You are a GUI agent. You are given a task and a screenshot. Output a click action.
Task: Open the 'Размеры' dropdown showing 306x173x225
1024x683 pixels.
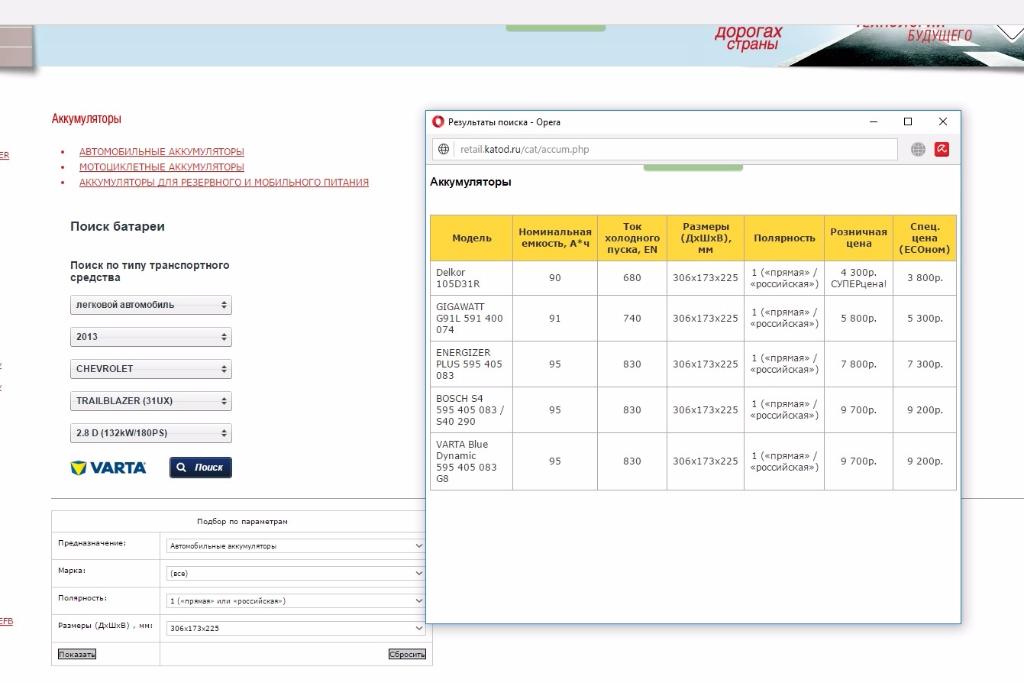click(x=295, y=628)
